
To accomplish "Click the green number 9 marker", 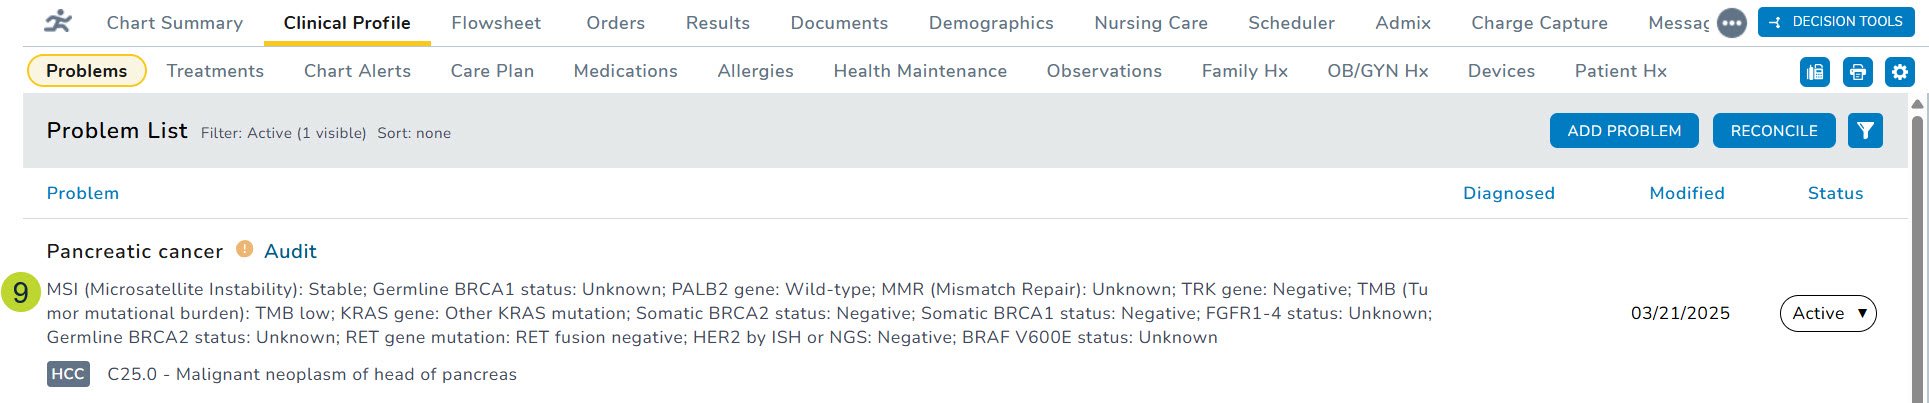I will click(x=21, y=292).
